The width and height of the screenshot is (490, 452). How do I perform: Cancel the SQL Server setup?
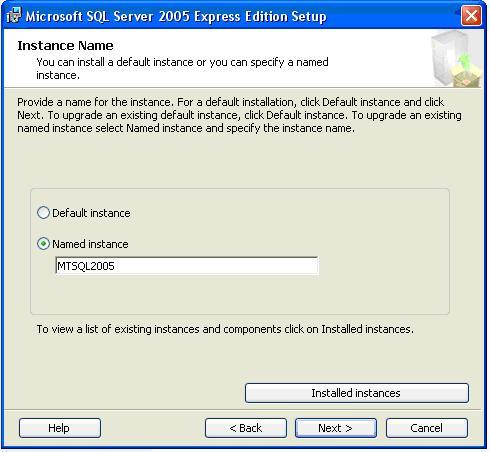point(427,428)
